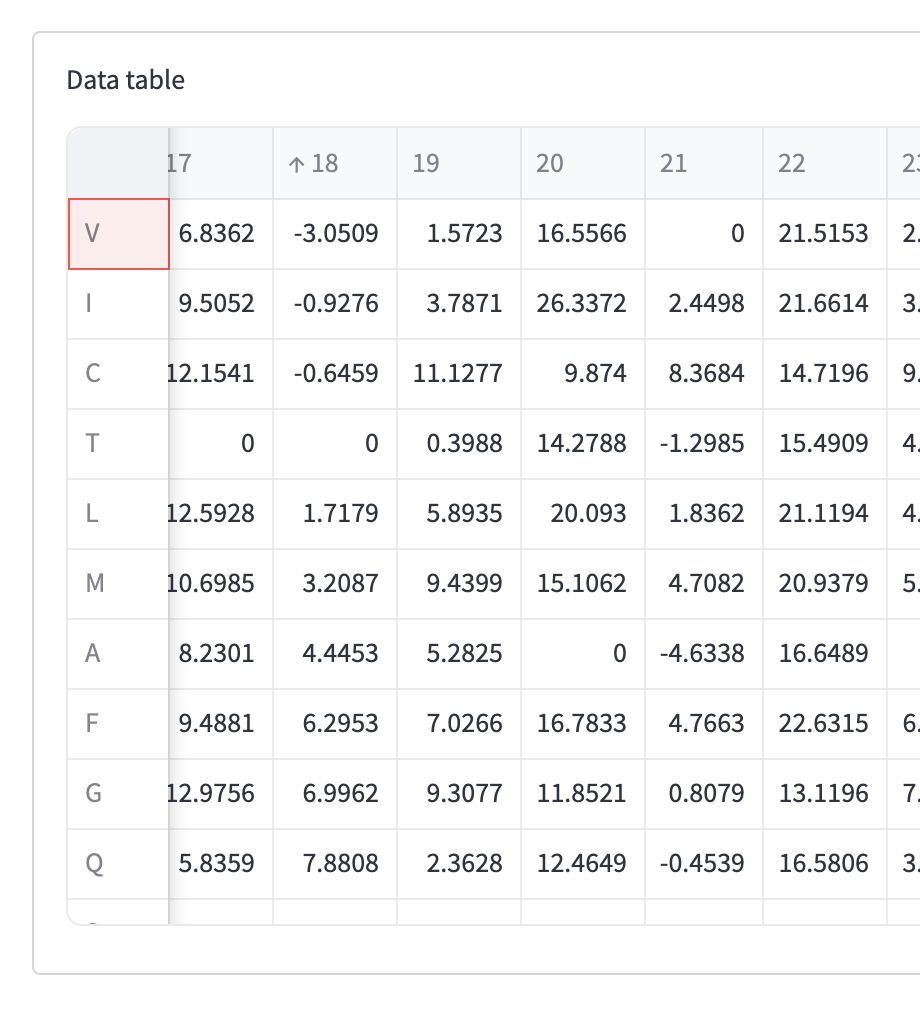Click row label T
The image size is (920, 1010).
click(x=118, y=444)
